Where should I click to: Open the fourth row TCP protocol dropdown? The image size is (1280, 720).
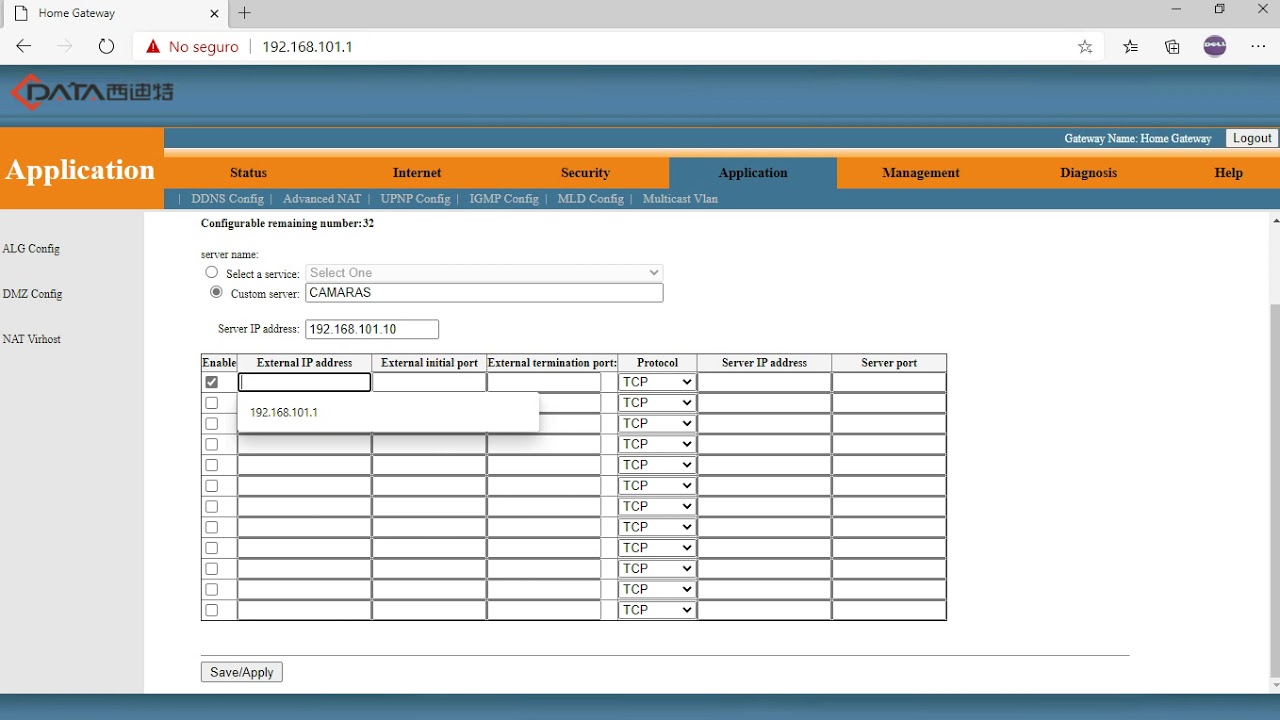656,444
